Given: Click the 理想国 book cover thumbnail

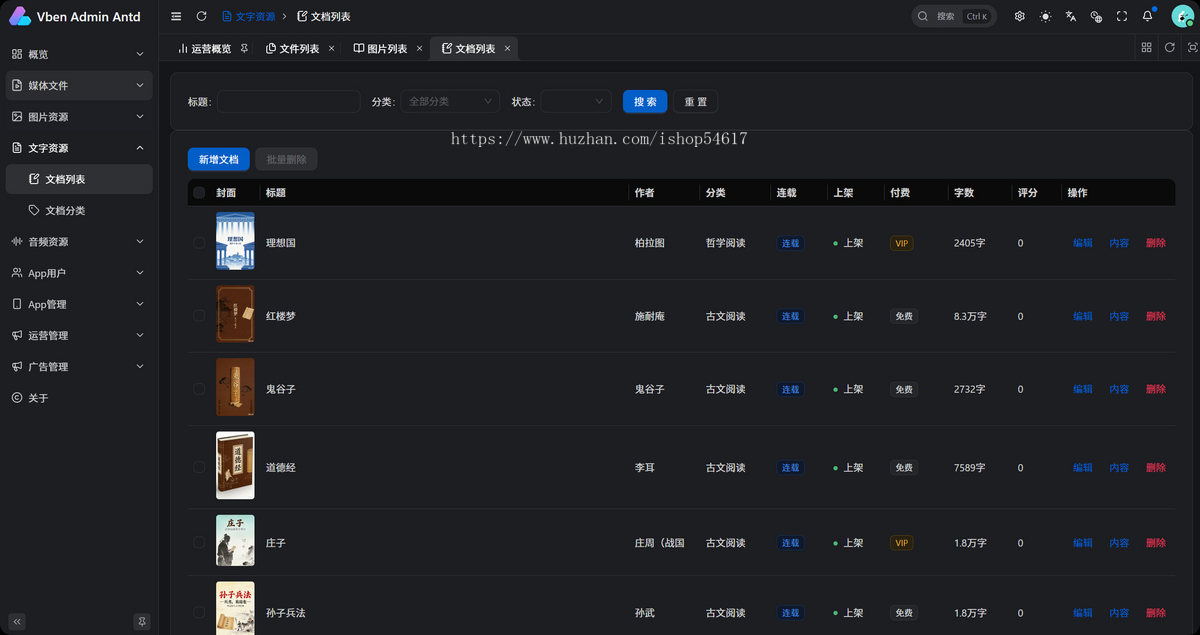Looking at the screenshot, I should (235, 241).
